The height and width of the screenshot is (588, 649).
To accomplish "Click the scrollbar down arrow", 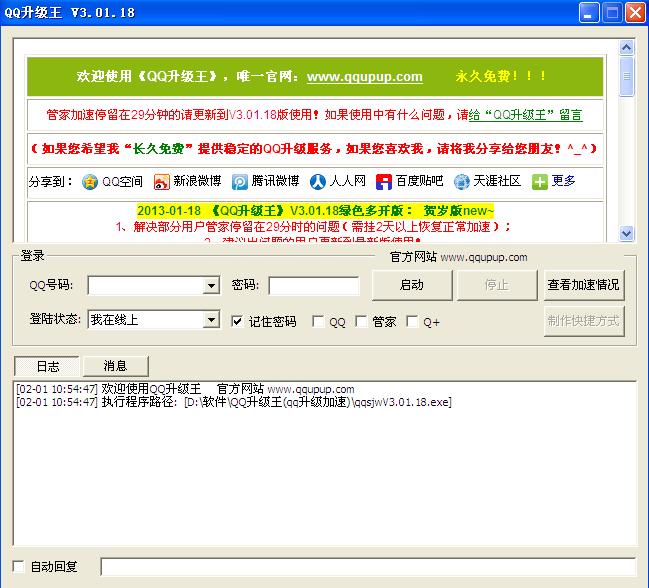I will tap(627, 233).
